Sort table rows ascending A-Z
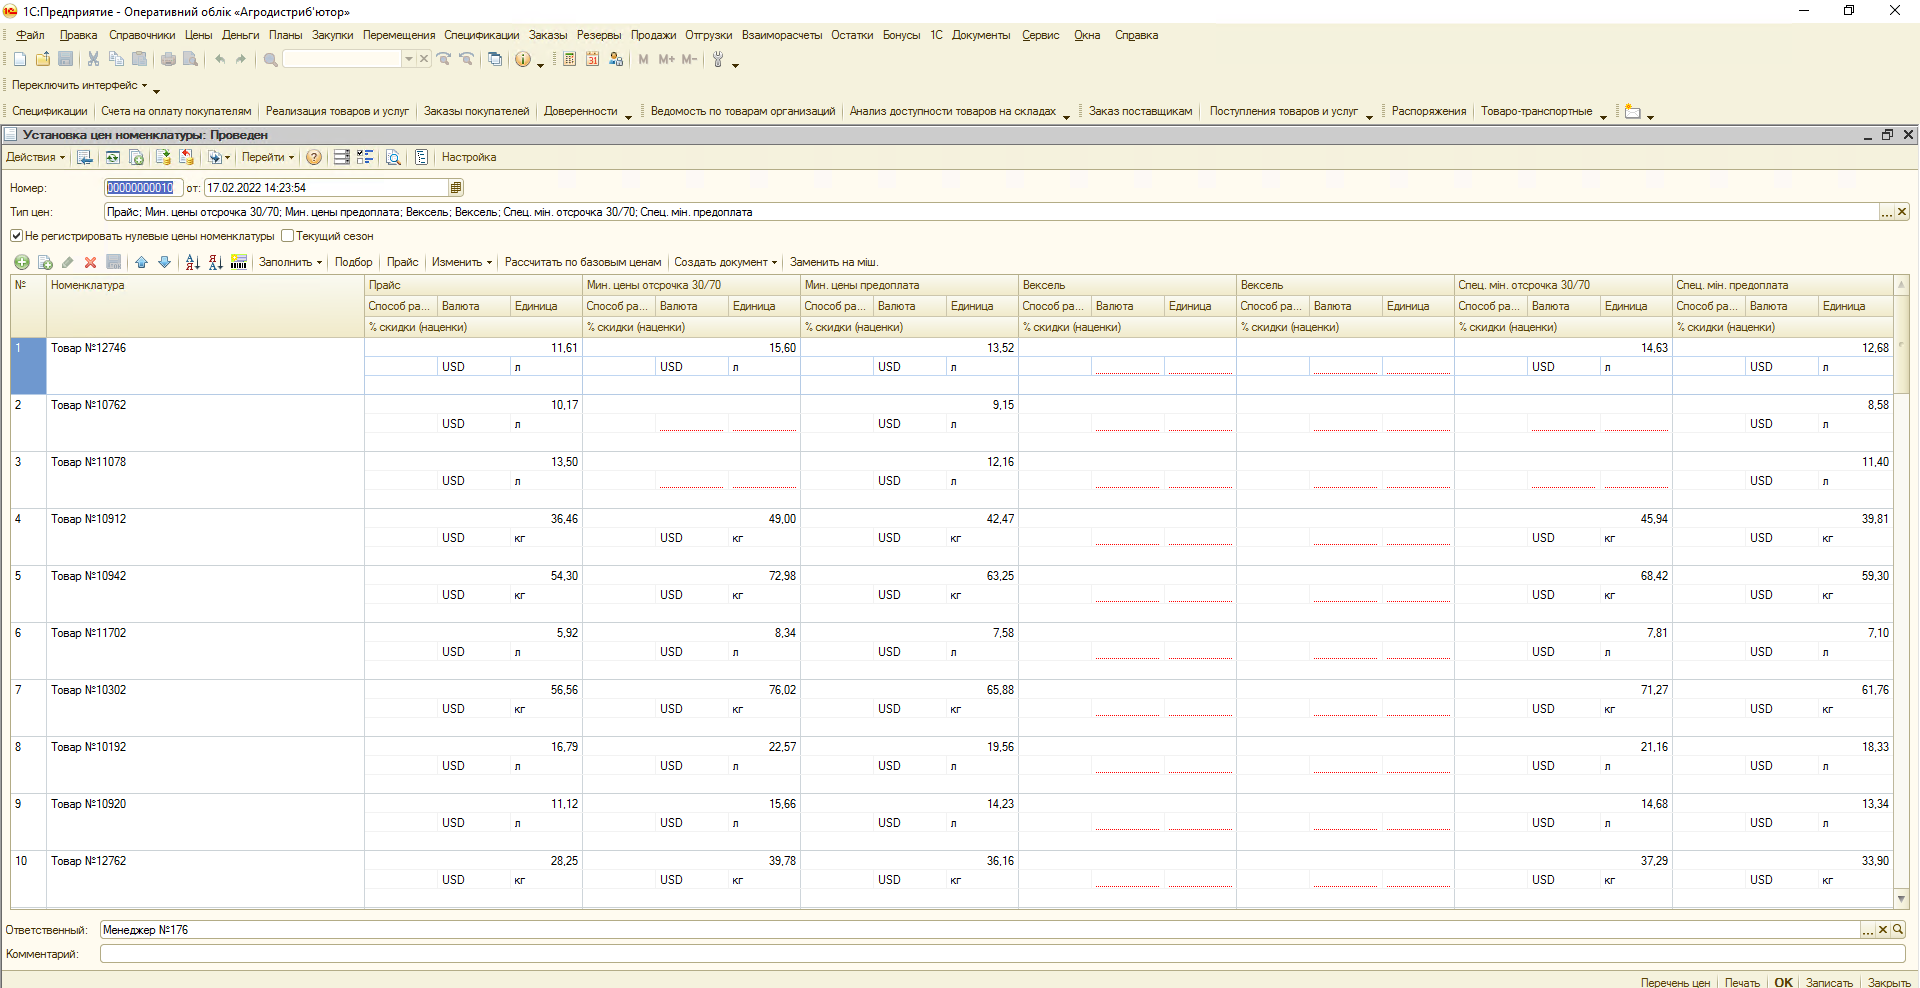 coord(193,262)
